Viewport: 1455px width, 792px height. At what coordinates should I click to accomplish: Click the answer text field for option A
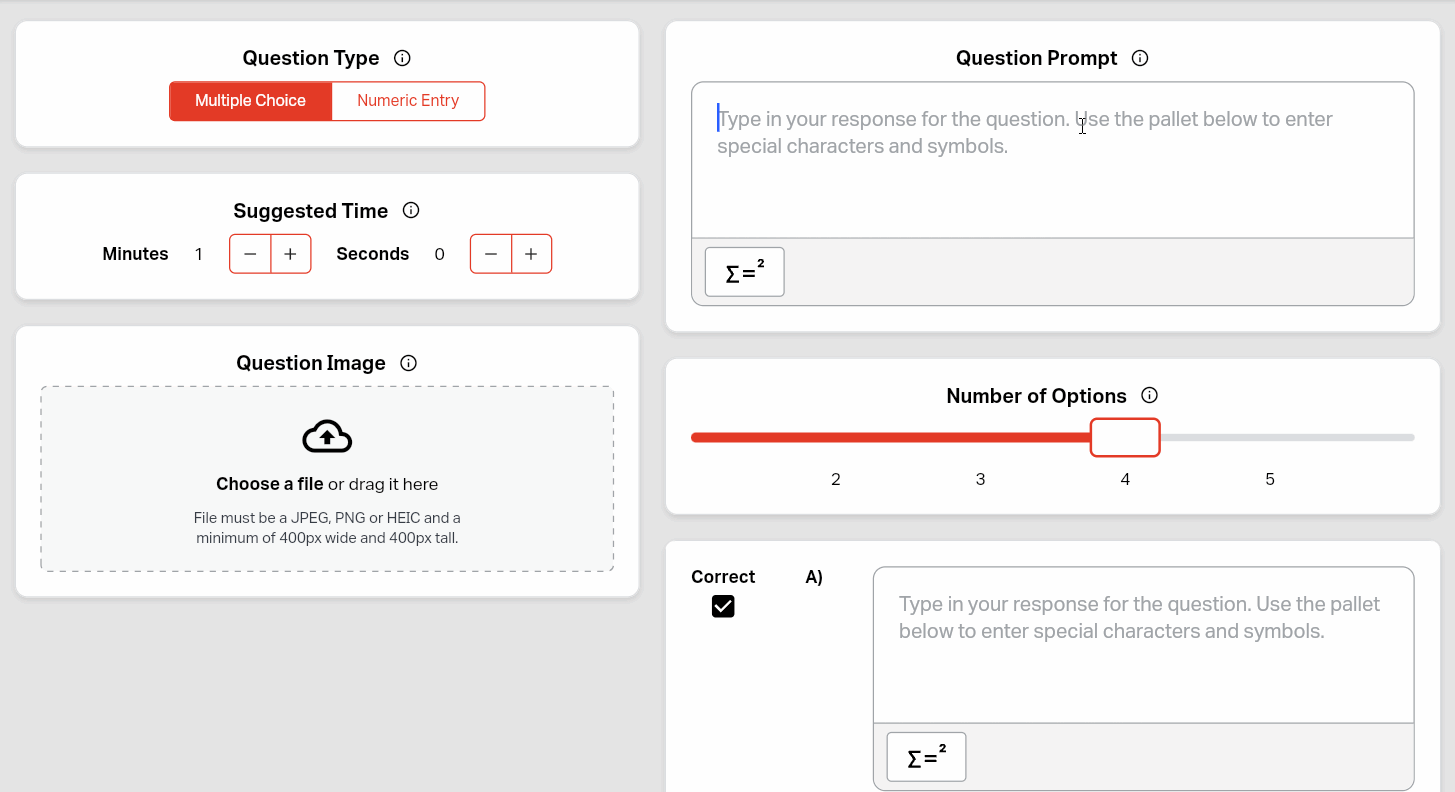1143,645
